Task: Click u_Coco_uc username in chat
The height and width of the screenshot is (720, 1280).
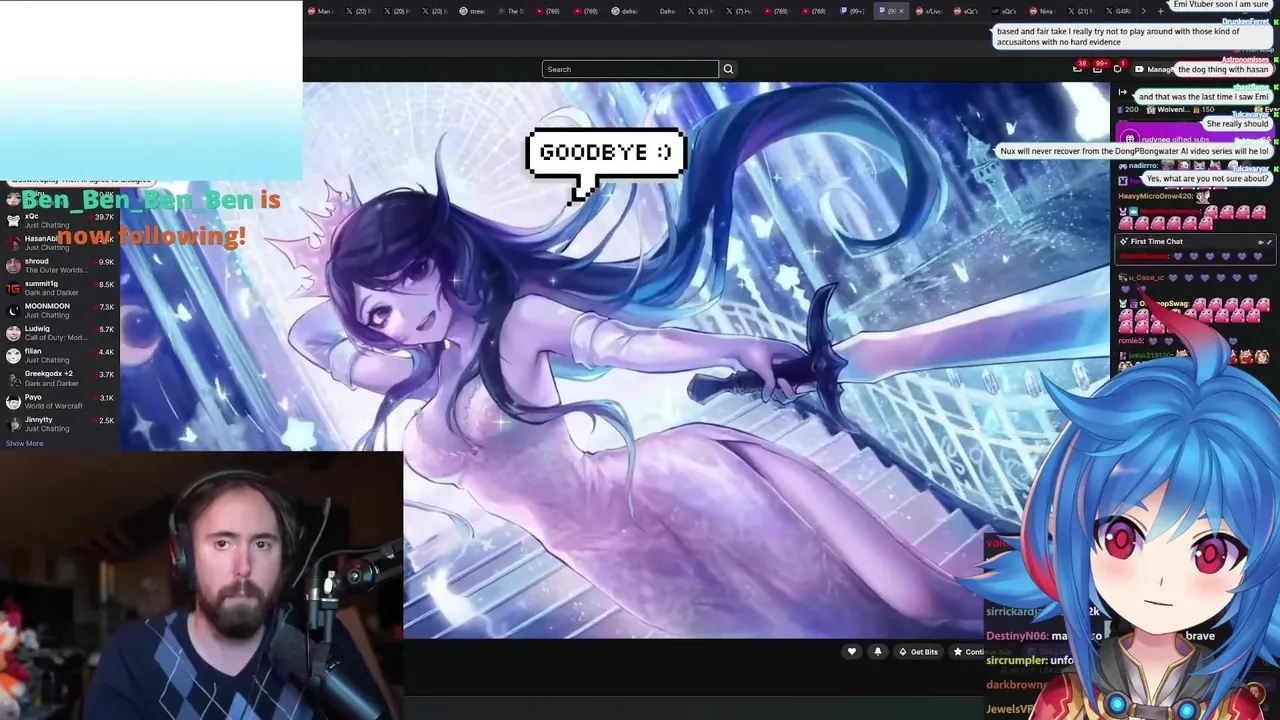Action: 1147,278
